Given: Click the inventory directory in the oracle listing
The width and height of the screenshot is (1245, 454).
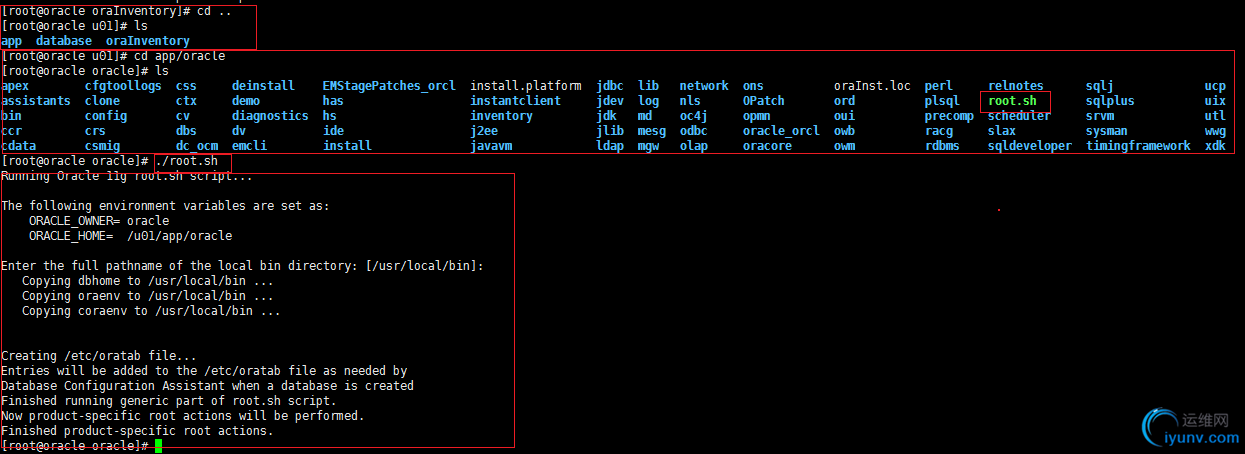Looking at the screenshot, I should 501,116.
